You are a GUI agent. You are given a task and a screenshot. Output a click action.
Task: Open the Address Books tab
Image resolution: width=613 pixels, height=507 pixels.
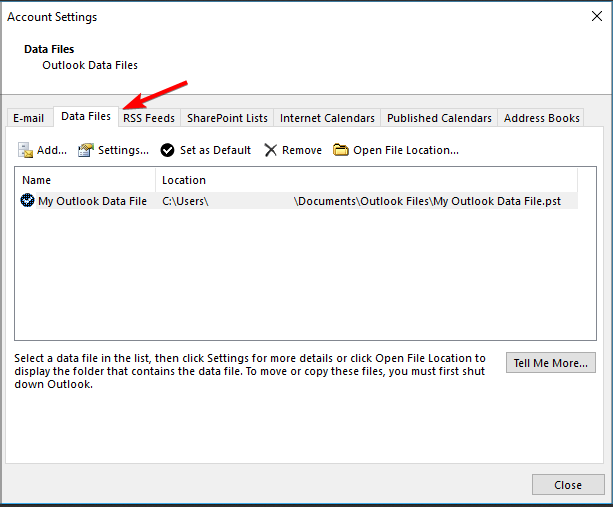coord(541,118)
